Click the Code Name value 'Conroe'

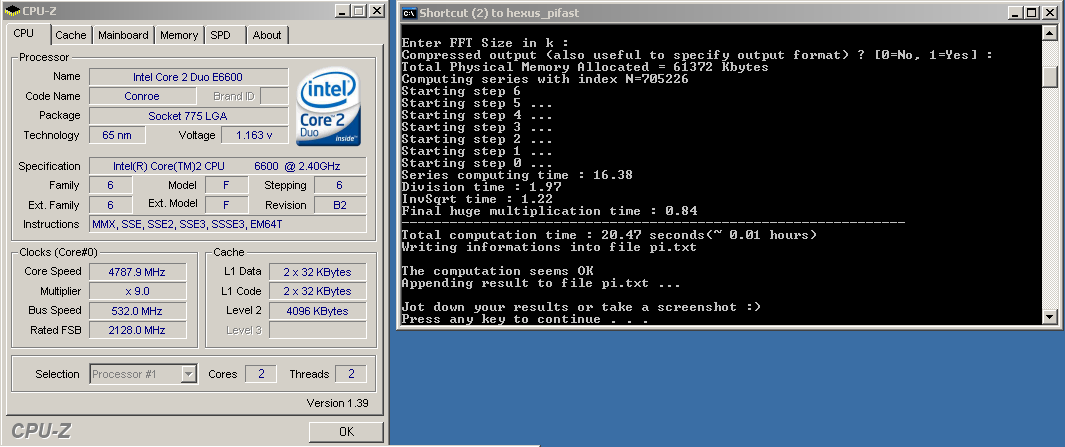click(x=142, y=96)
